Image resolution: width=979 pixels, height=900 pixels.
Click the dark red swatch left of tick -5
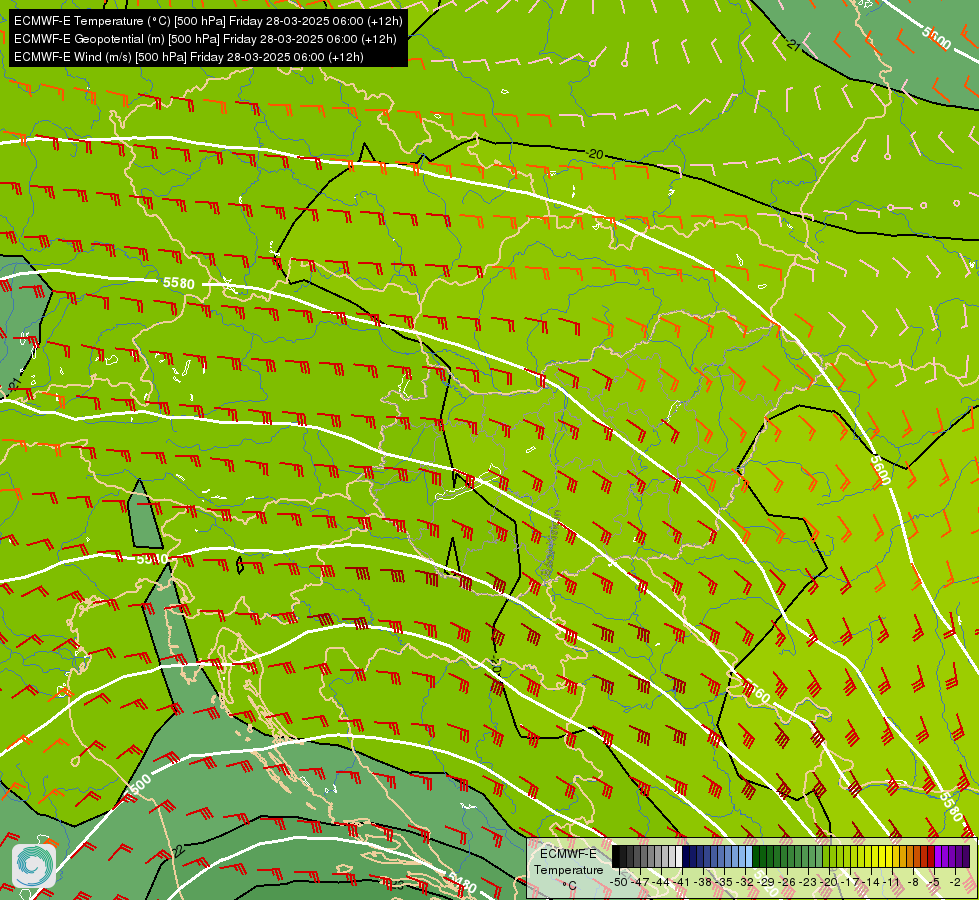pos(931,857)
